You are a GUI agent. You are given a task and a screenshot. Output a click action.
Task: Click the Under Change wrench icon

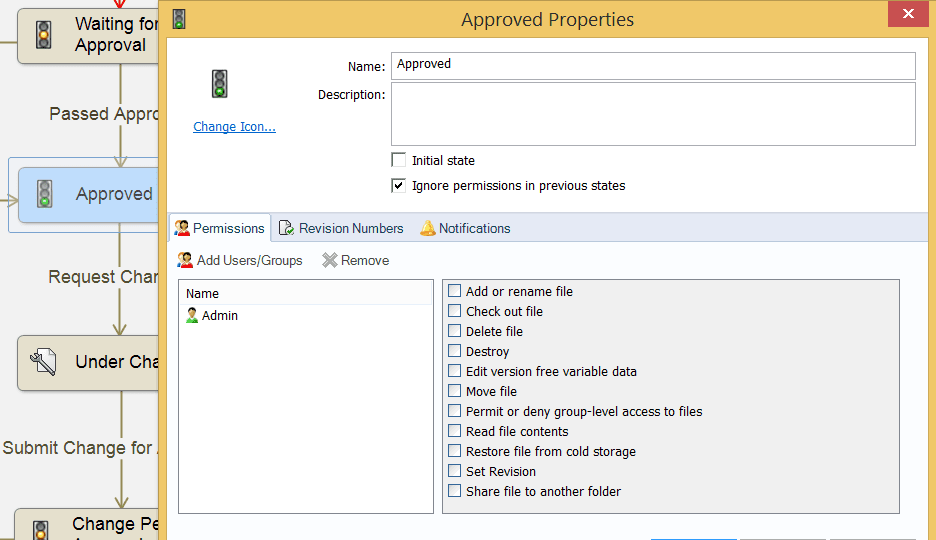pos(43,362)
